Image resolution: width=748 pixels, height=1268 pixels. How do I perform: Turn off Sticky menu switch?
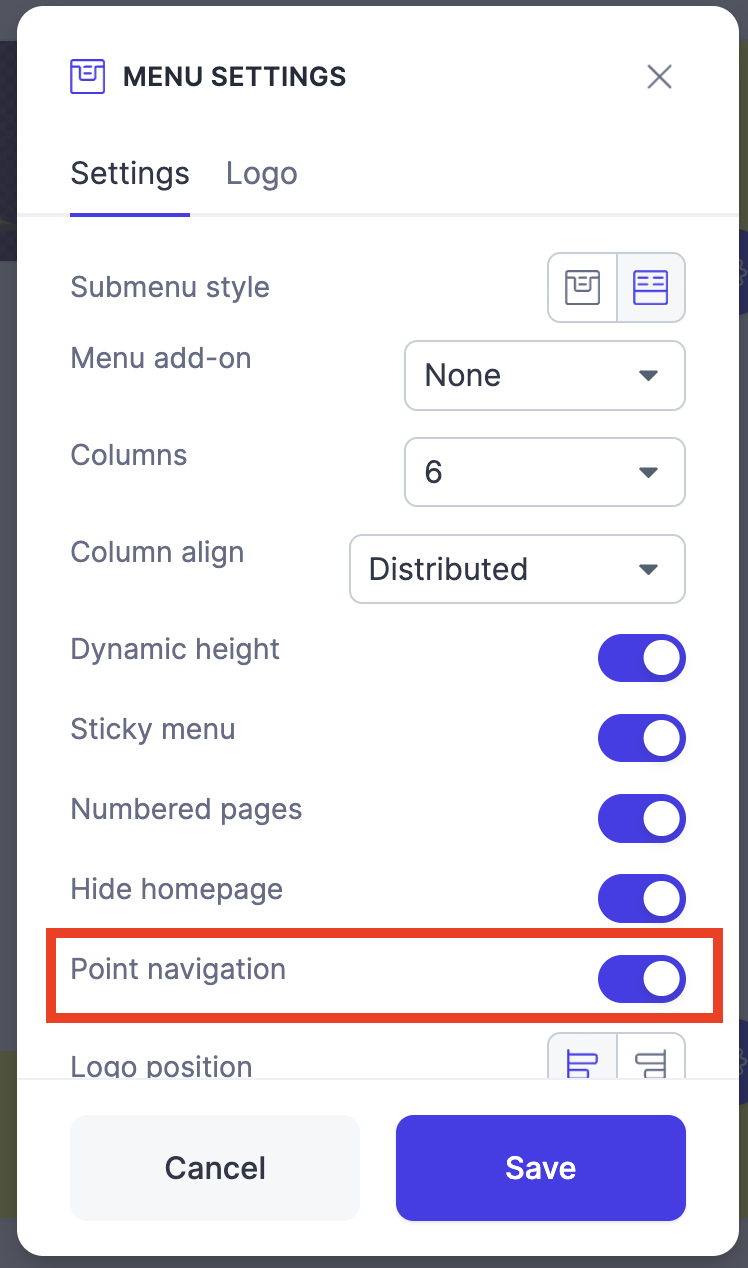[642, 738]
